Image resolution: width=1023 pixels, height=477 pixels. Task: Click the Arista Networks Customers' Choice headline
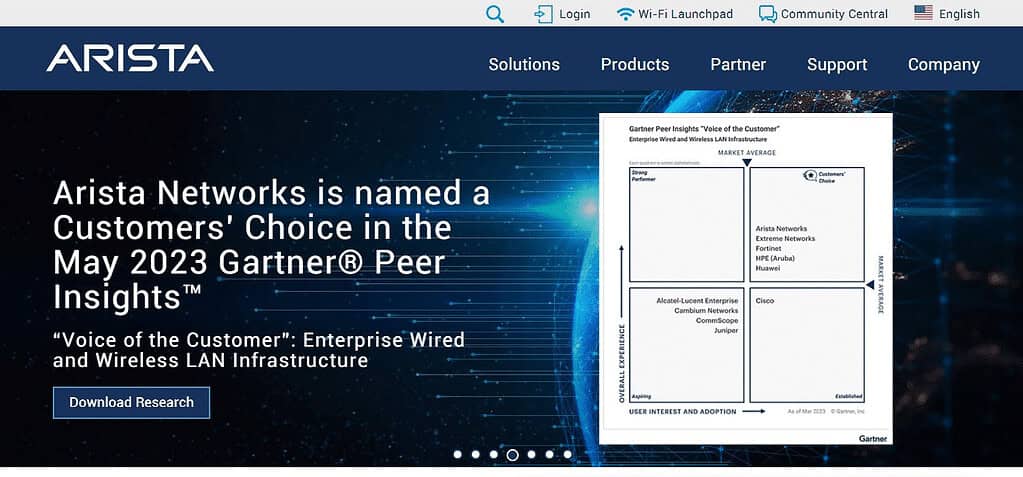(271, 245)
